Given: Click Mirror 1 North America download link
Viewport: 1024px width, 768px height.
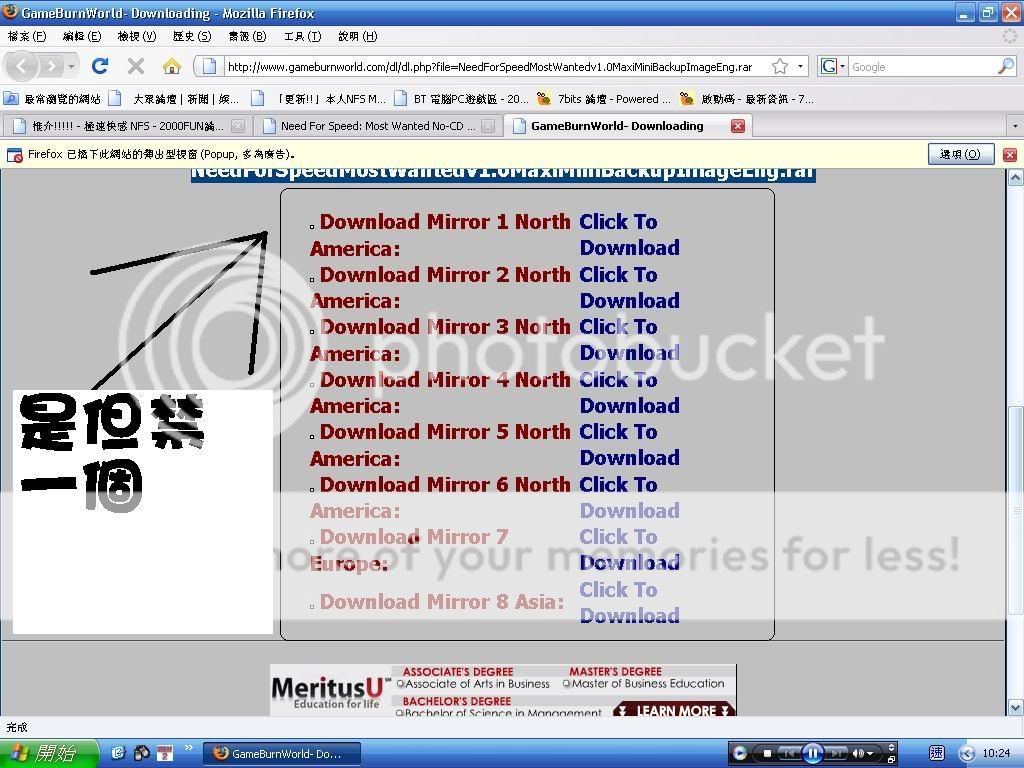Looking at the screenshot, I should (629, 235).
